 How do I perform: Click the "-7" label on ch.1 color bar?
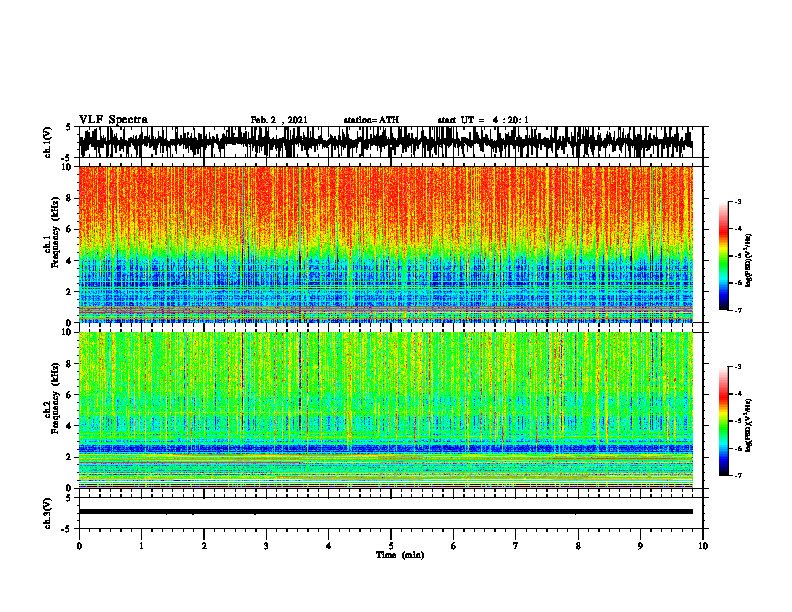coord(738,310)
